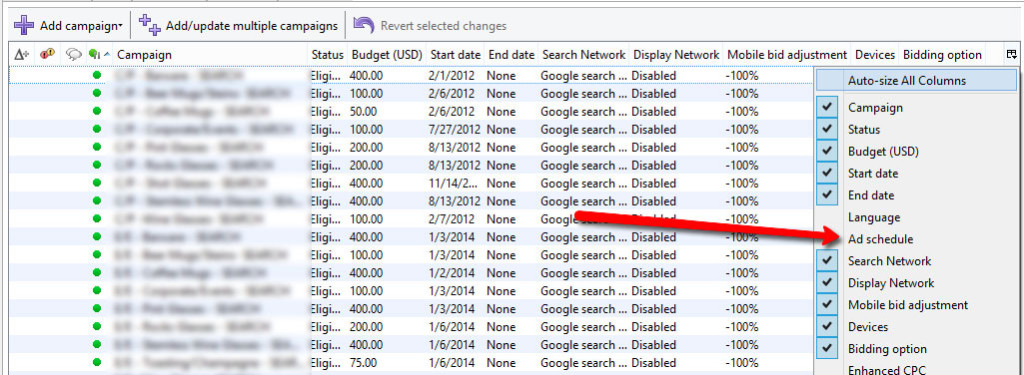Uncheck the Devices column option
The height and width of the screenshot is (375, 1024).
click(x=827, y=327)
